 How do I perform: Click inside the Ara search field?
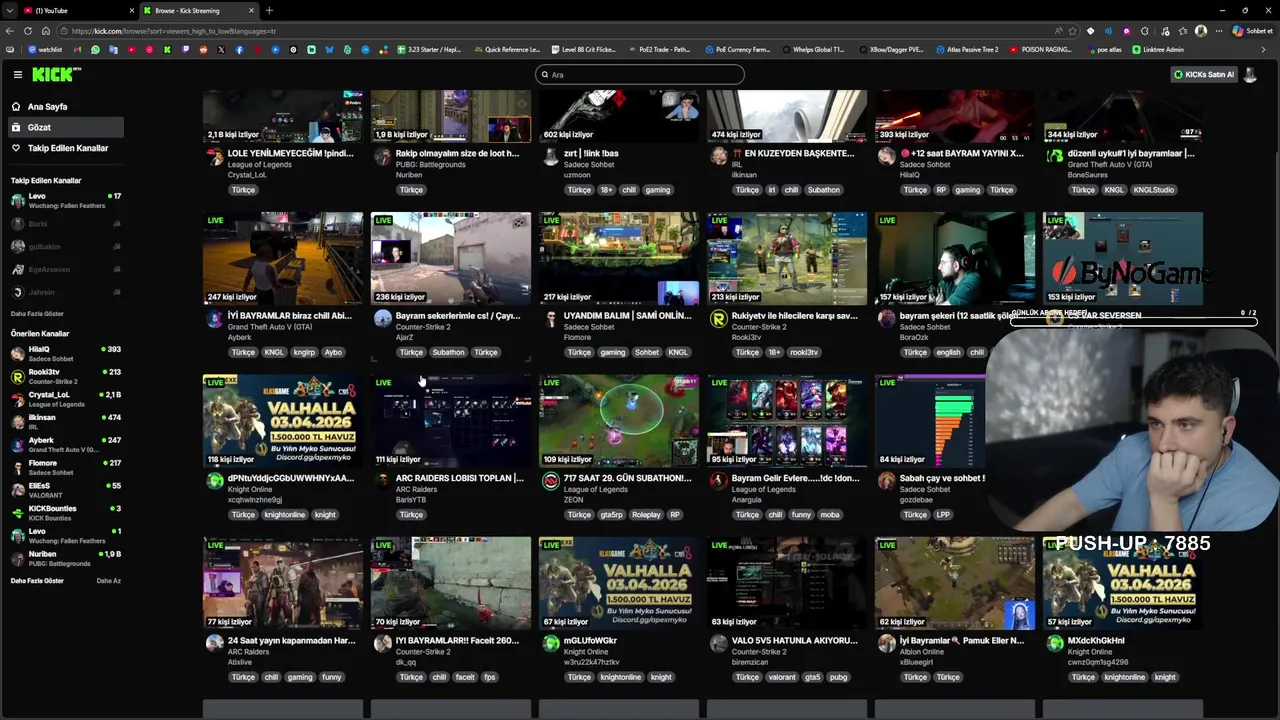(640, 74)
